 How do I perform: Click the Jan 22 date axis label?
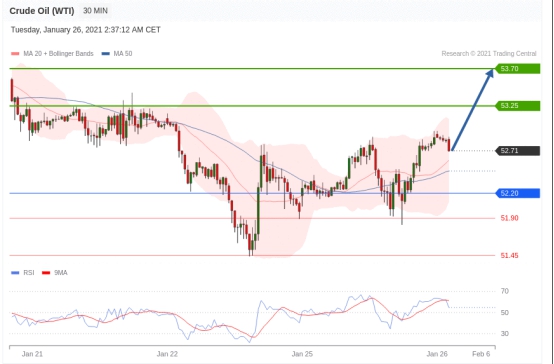[167, 354]
